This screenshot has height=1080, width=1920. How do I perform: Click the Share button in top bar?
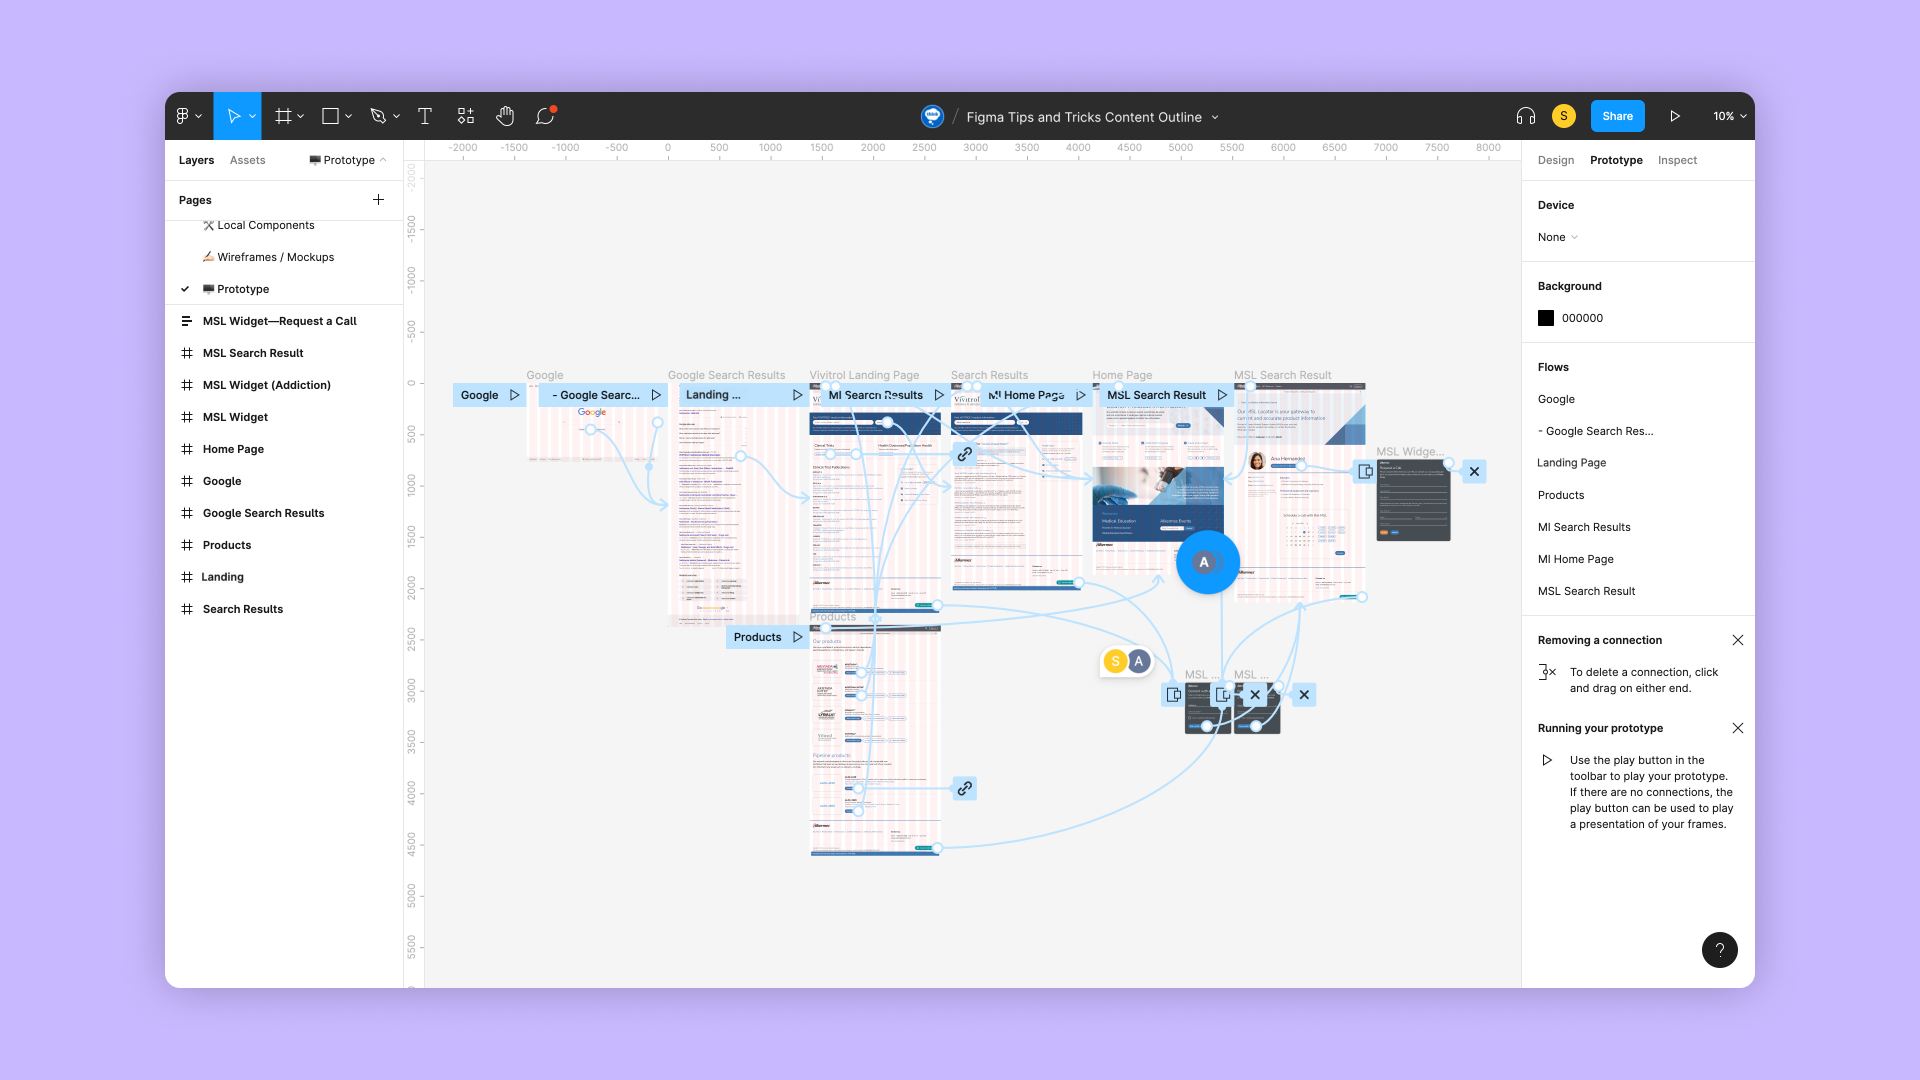tap(1618, 116)
